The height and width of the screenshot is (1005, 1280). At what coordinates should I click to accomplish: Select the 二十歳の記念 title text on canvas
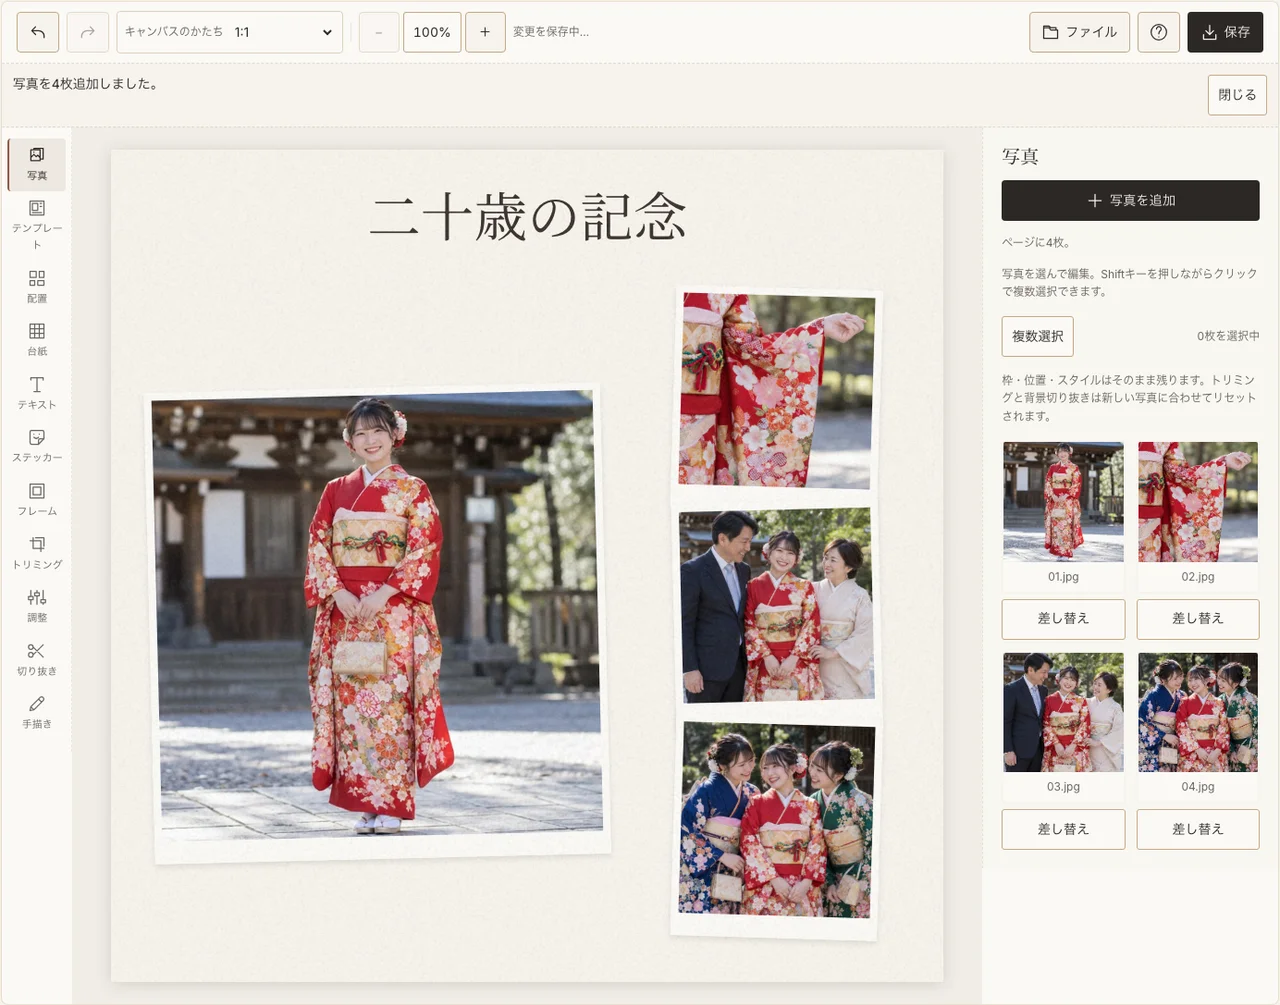coord(528,217)
